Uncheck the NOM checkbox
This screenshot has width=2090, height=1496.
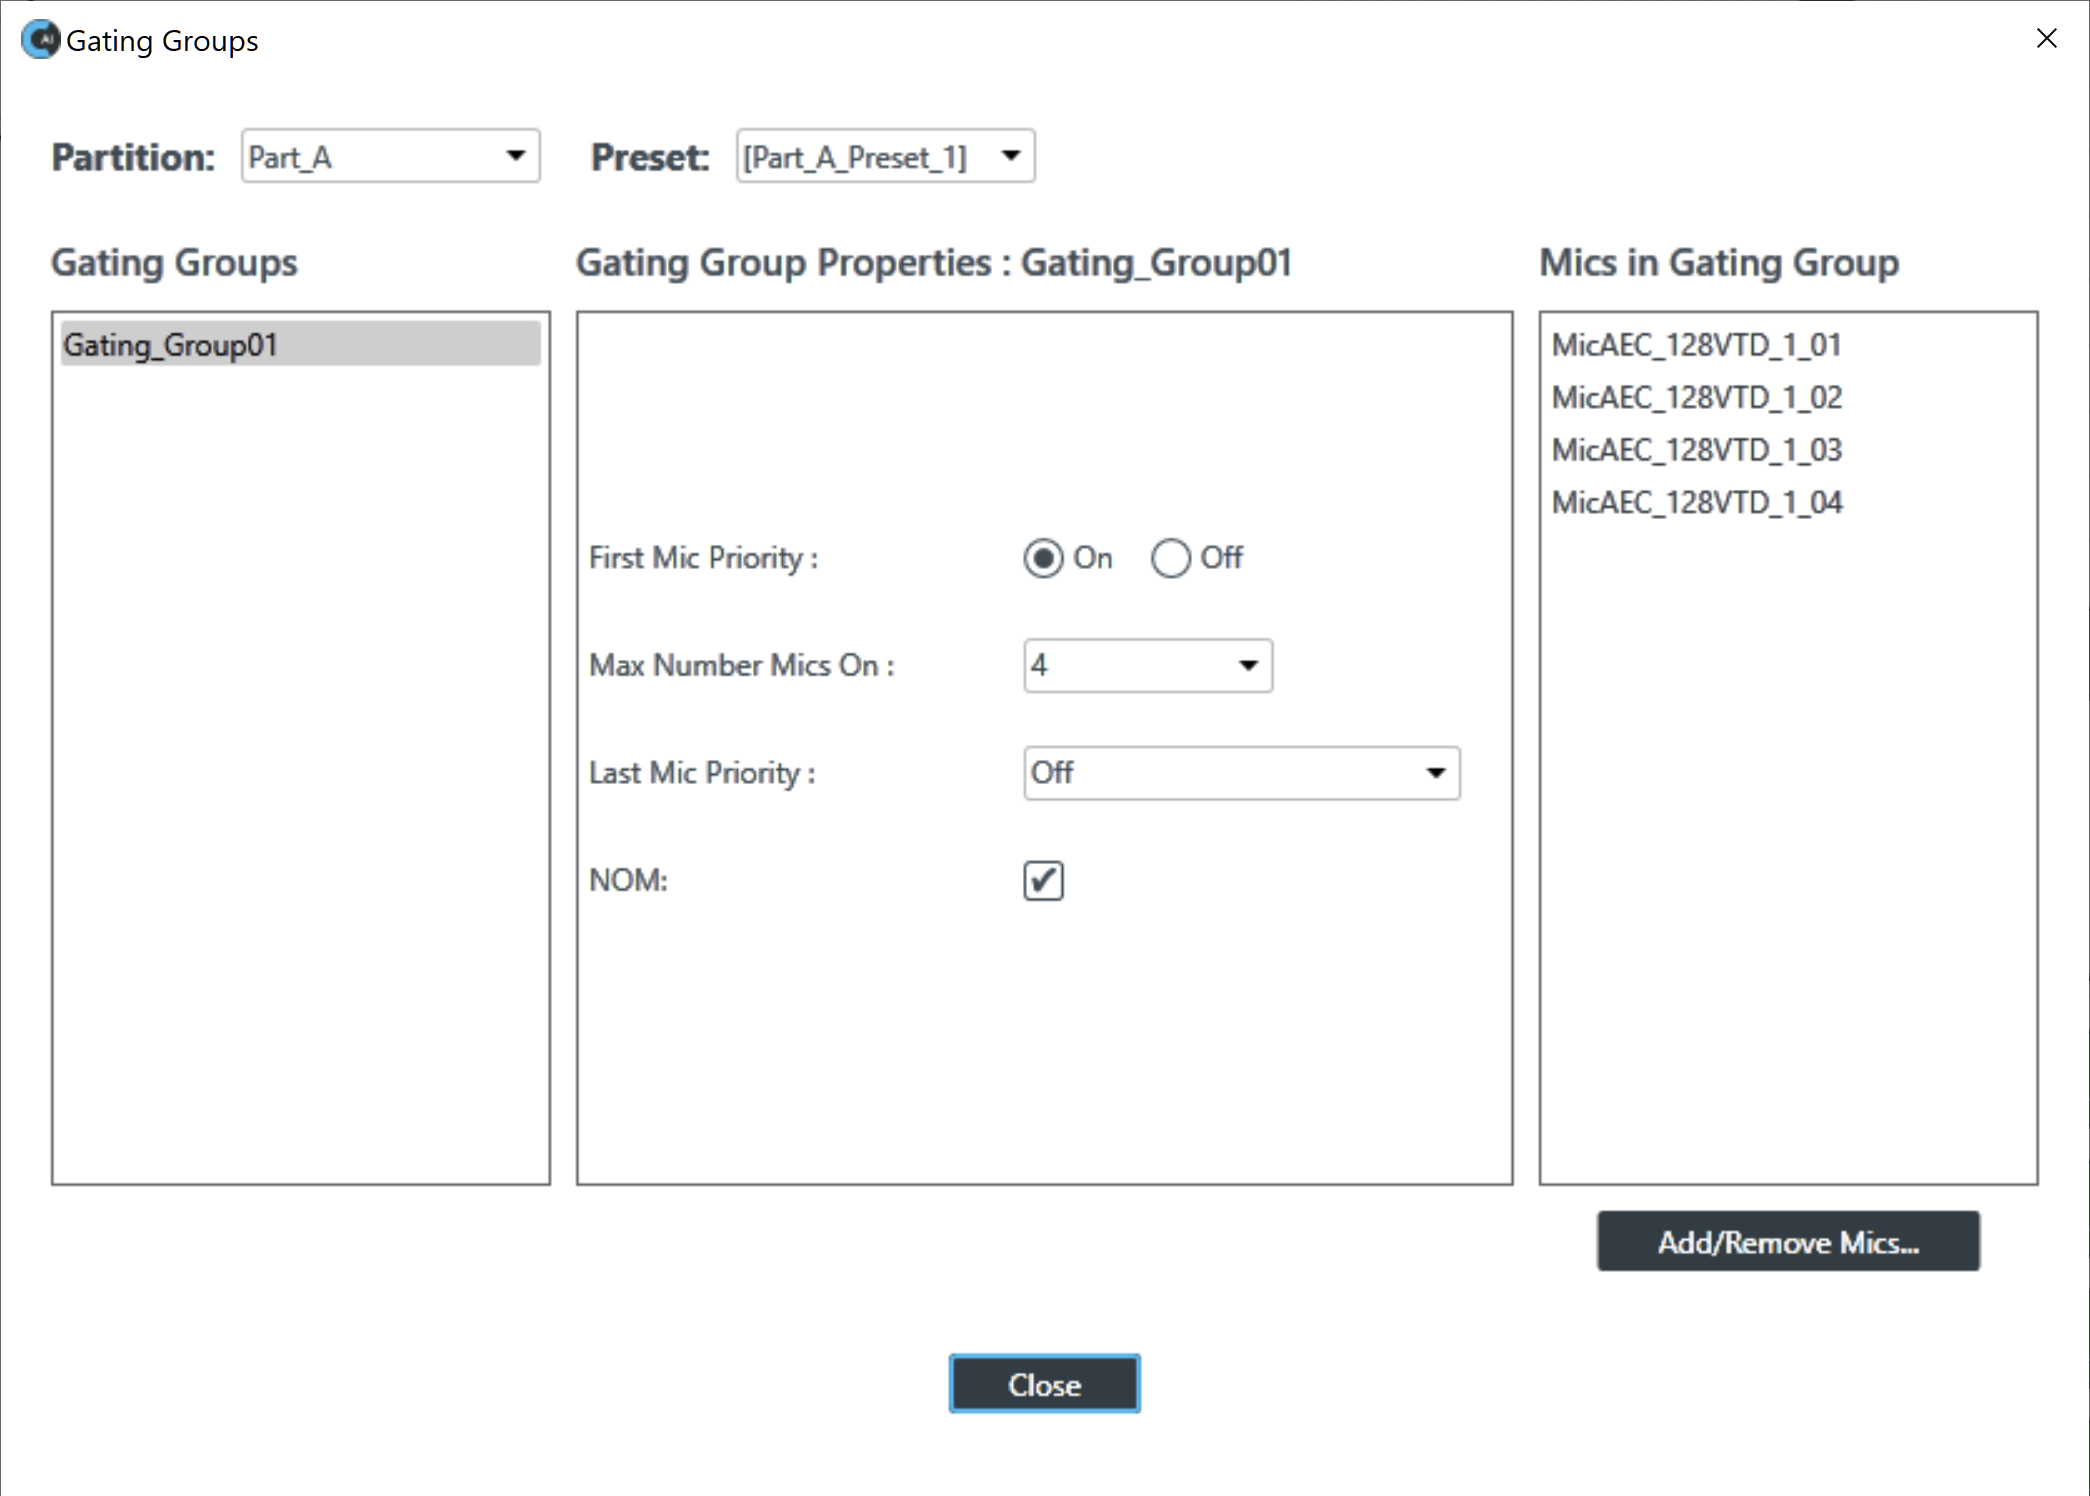(x=1042, y=881)
